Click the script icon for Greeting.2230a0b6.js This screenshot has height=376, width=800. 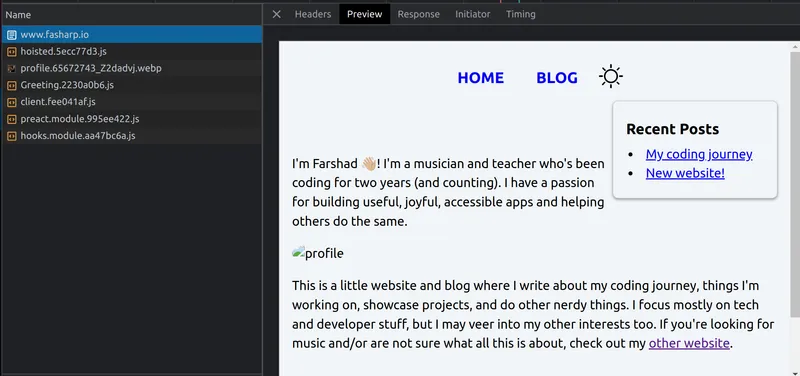12,85
